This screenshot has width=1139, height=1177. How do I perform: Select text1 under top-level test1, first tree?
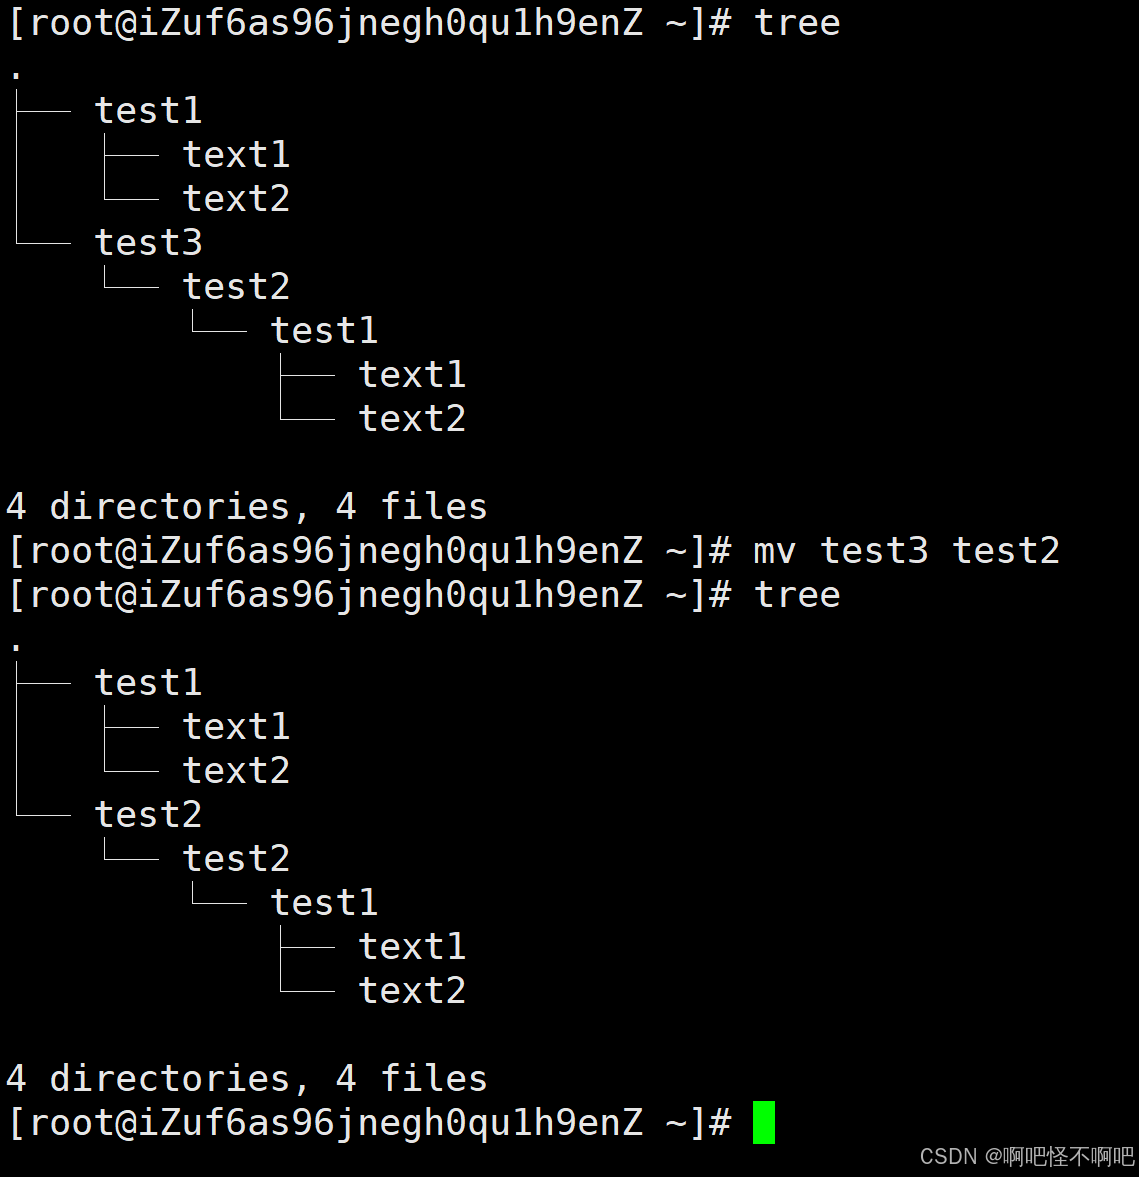click(236, 155)
